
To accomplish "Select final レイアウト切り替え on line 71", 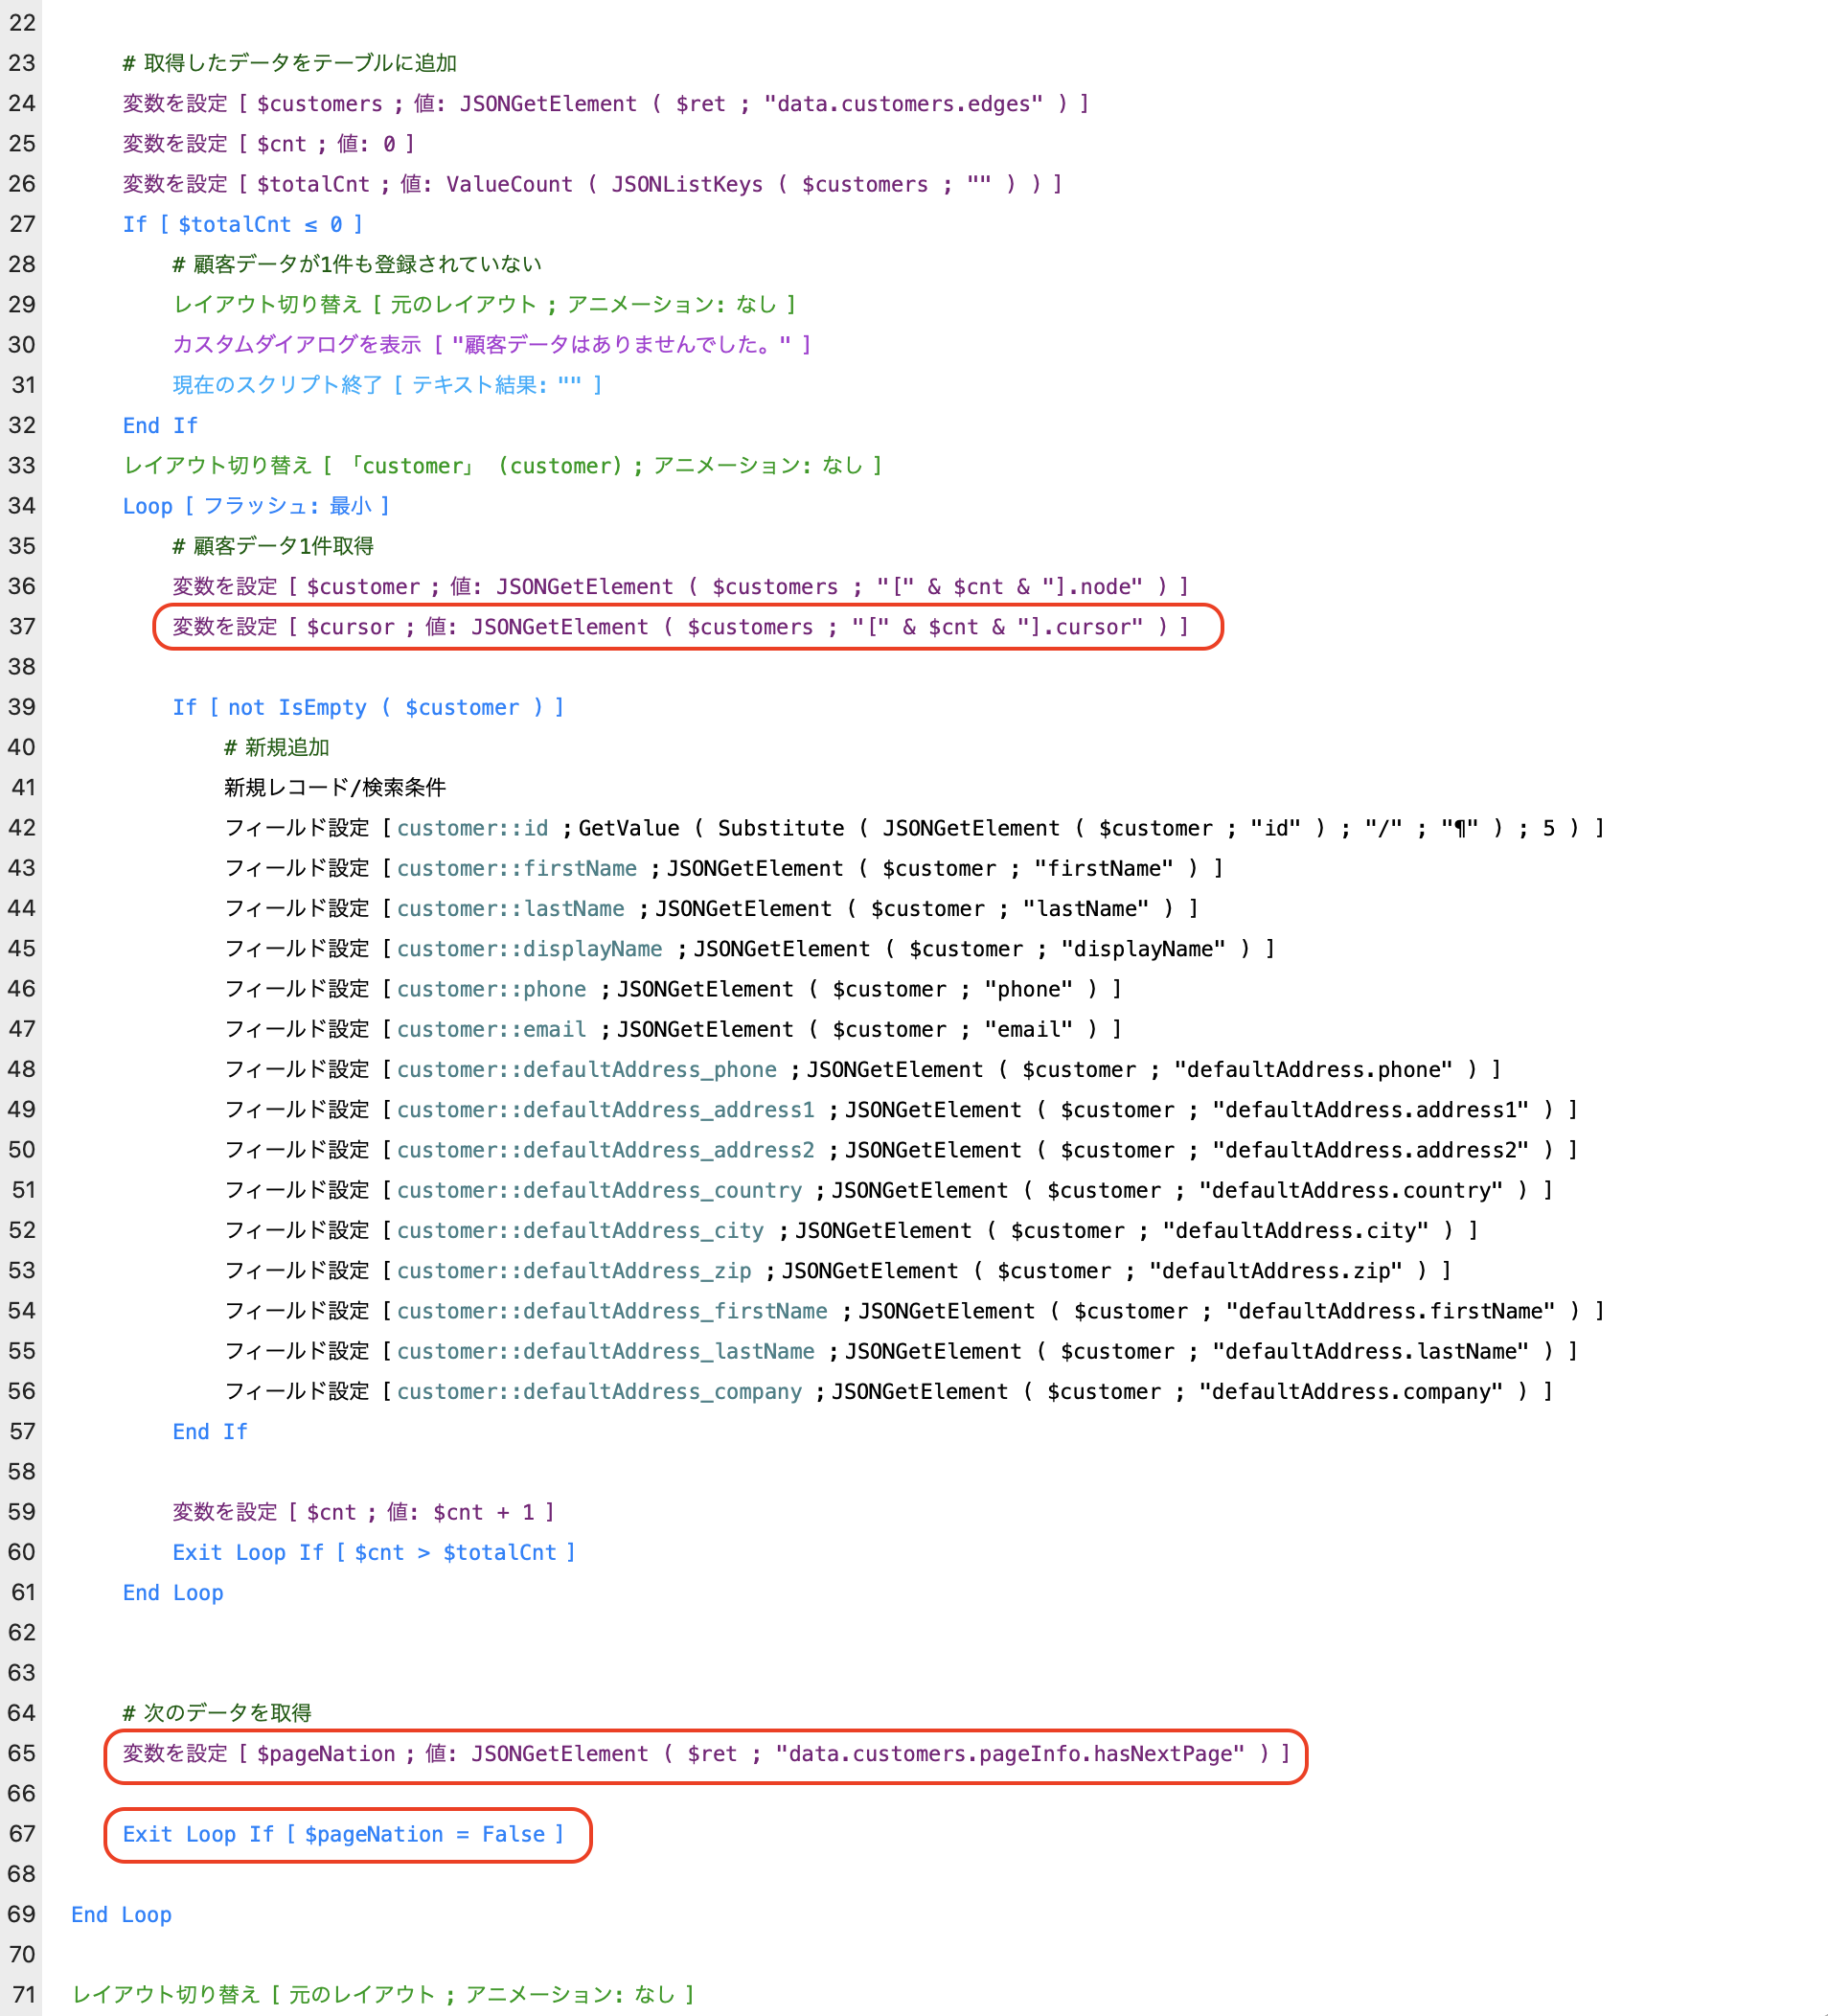I will click(383, 1995).
